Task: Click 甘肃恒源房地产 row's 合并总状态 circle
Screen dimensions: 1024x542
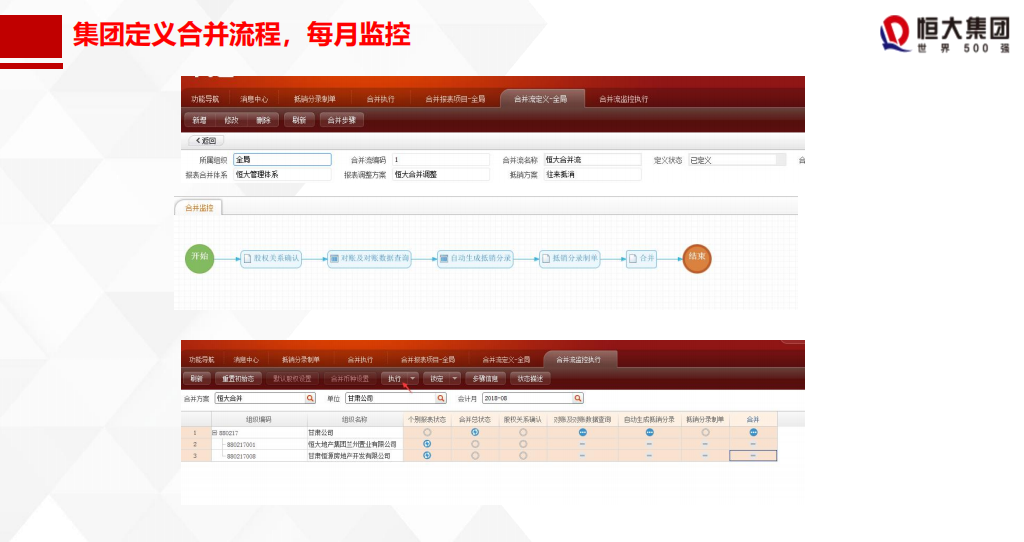Action: pos(475,456)
